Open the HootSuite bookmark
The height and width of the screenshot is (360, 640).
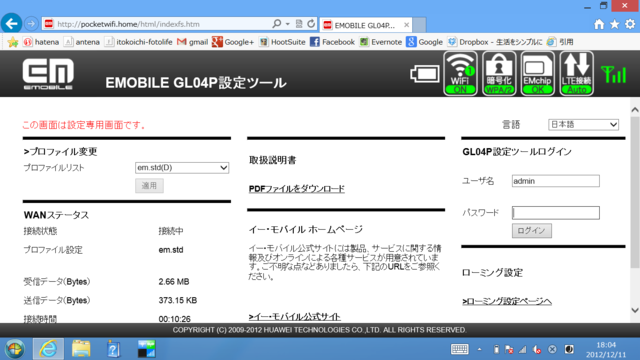[x=282, y=42]
